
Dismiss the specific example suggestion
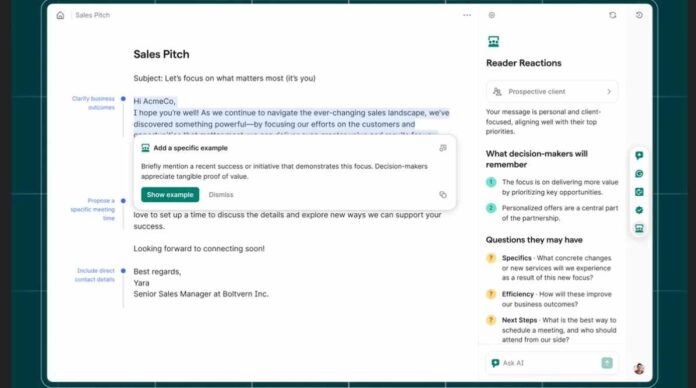(221, 194)
